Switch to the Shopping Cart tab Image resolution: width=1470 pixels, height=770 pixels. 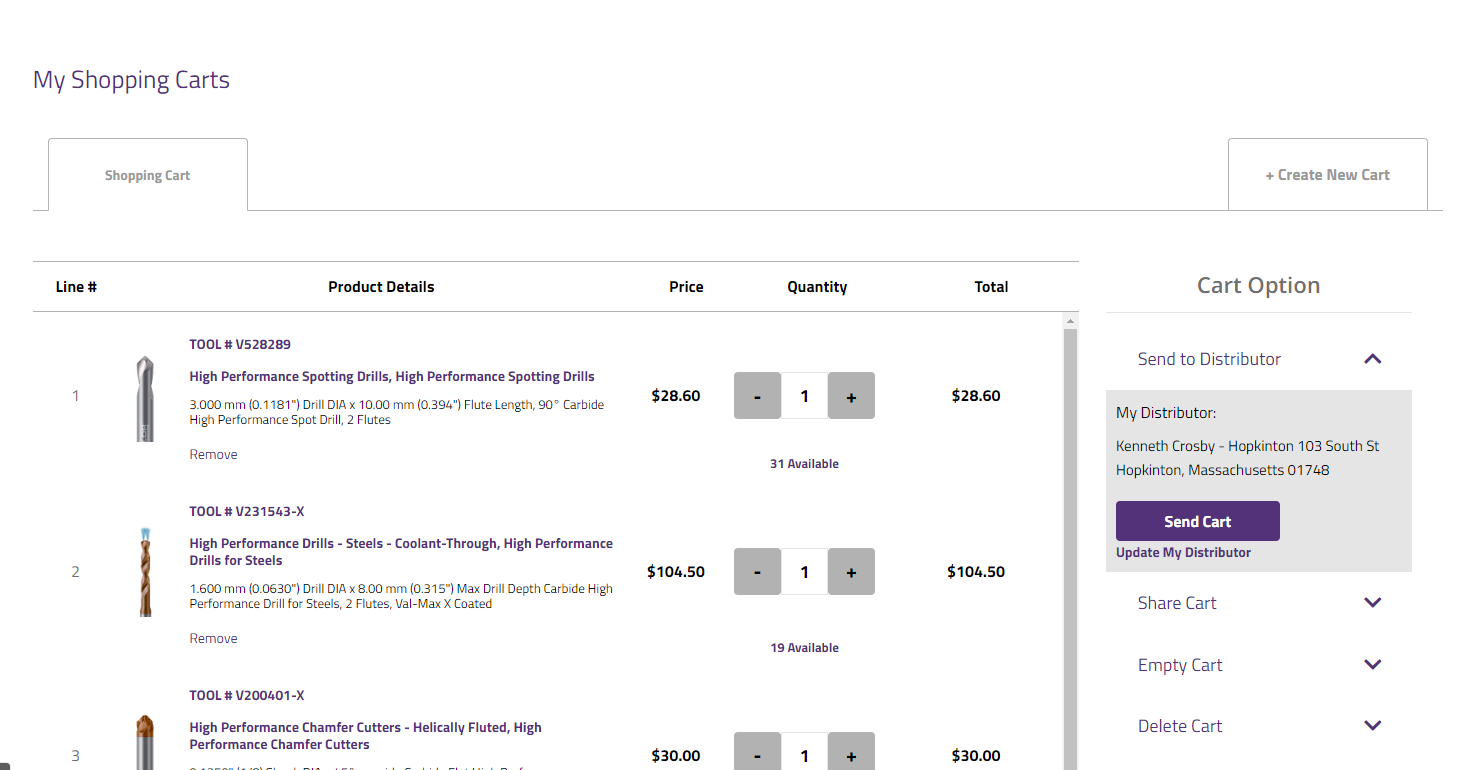(x=147, y=174)
